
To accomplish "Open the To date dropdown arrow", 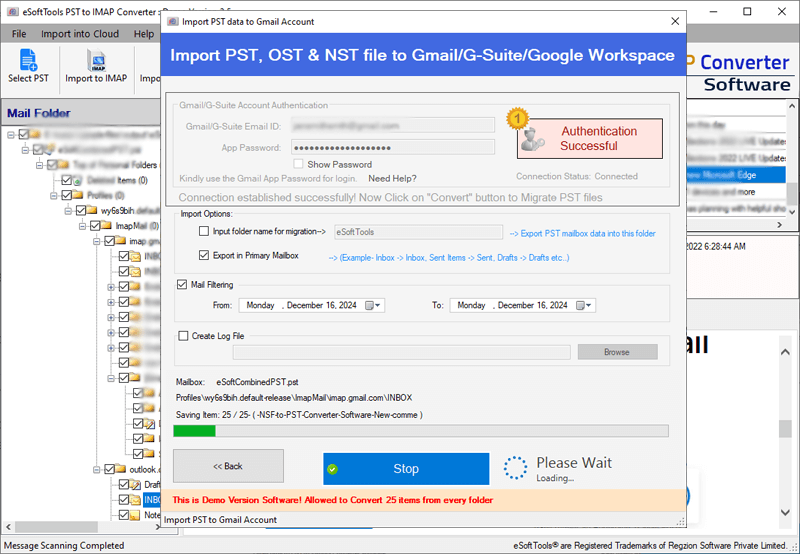I will pos(589,305).
